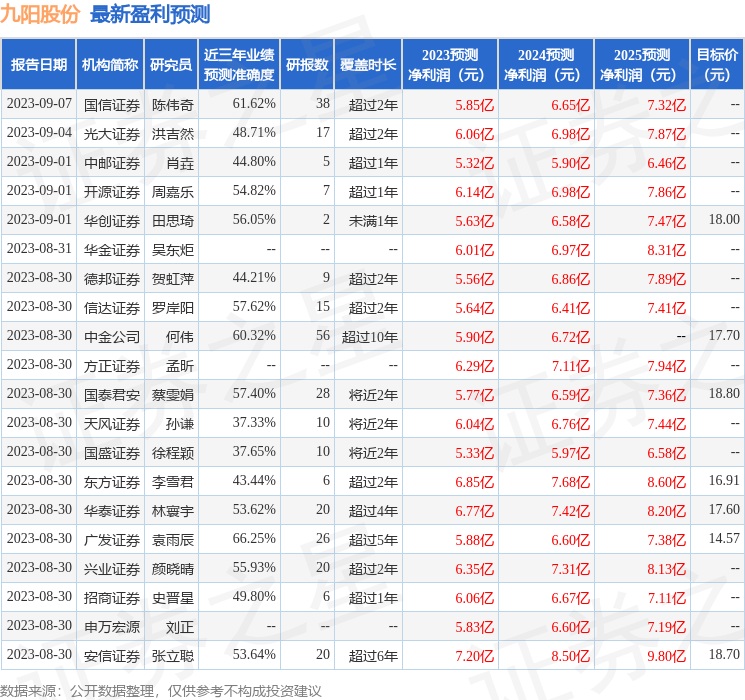This screenshot has height=700, width=745.
Task: Click the 广发证券 institution cell
Action: 112,540
